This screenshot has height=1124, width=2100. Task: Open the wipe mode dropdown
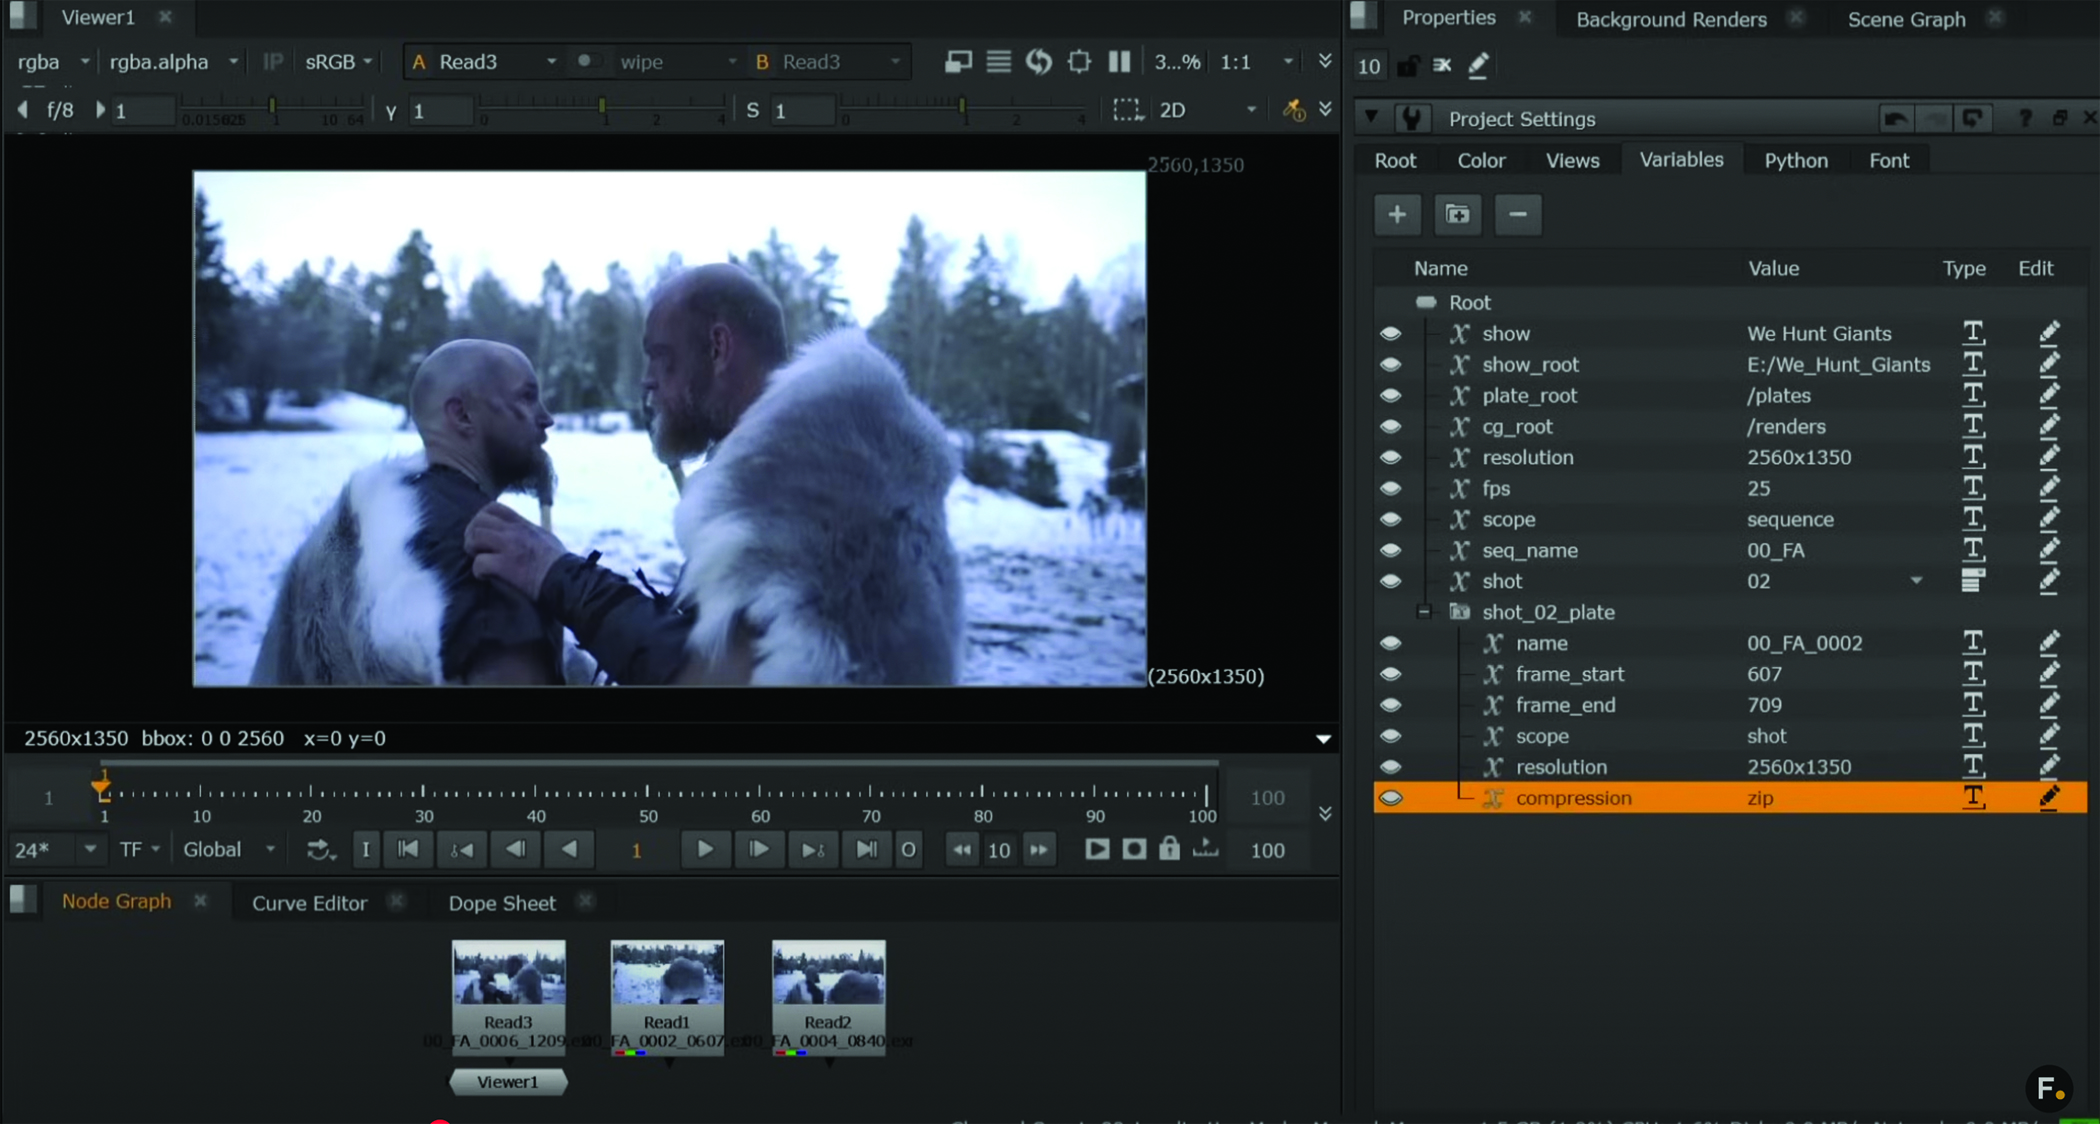tap(677, 62)
